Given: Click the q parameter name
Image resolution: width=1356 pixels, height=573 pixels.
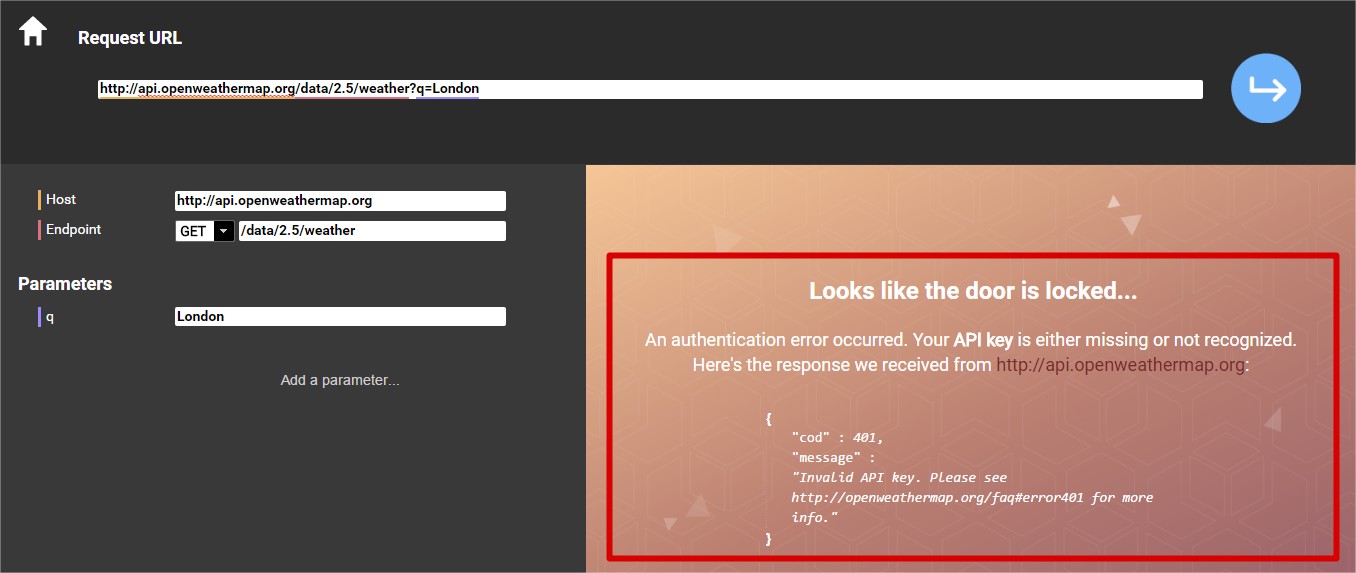Looking at the screenshot, I should (x=50, y=317).
